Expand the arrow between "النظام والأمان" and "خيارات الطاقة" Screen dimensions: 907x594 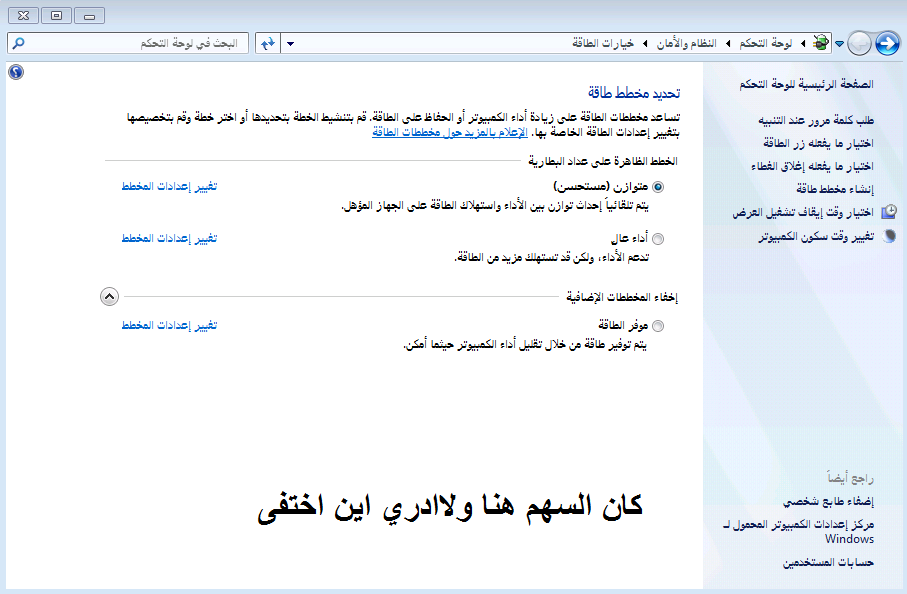pyautogui.click(x=645, y=43)
